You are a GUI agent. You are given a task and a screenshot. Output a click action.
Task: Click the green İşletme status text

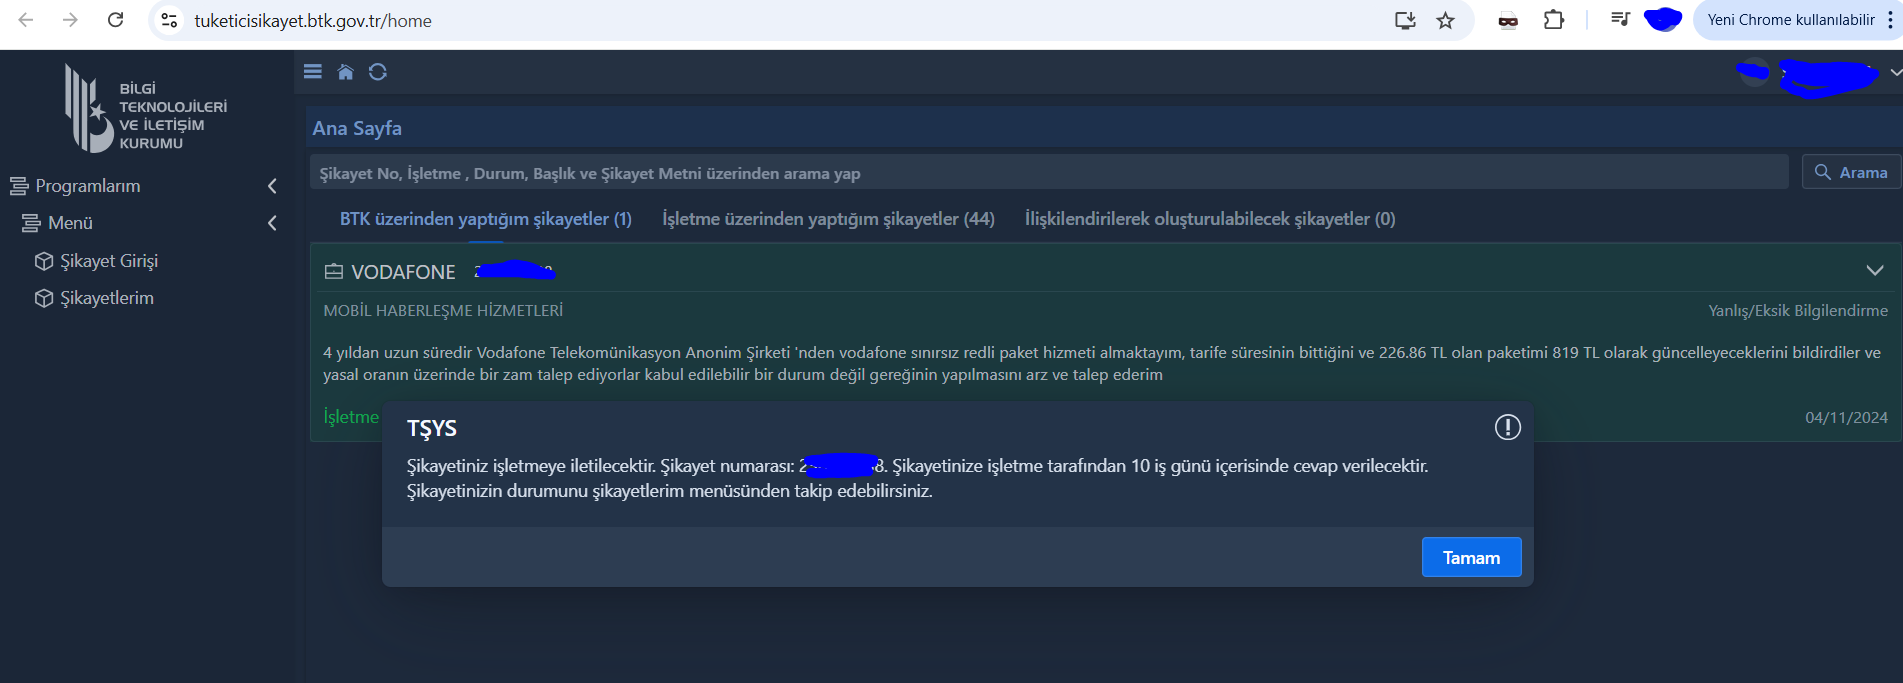(351, 417)
